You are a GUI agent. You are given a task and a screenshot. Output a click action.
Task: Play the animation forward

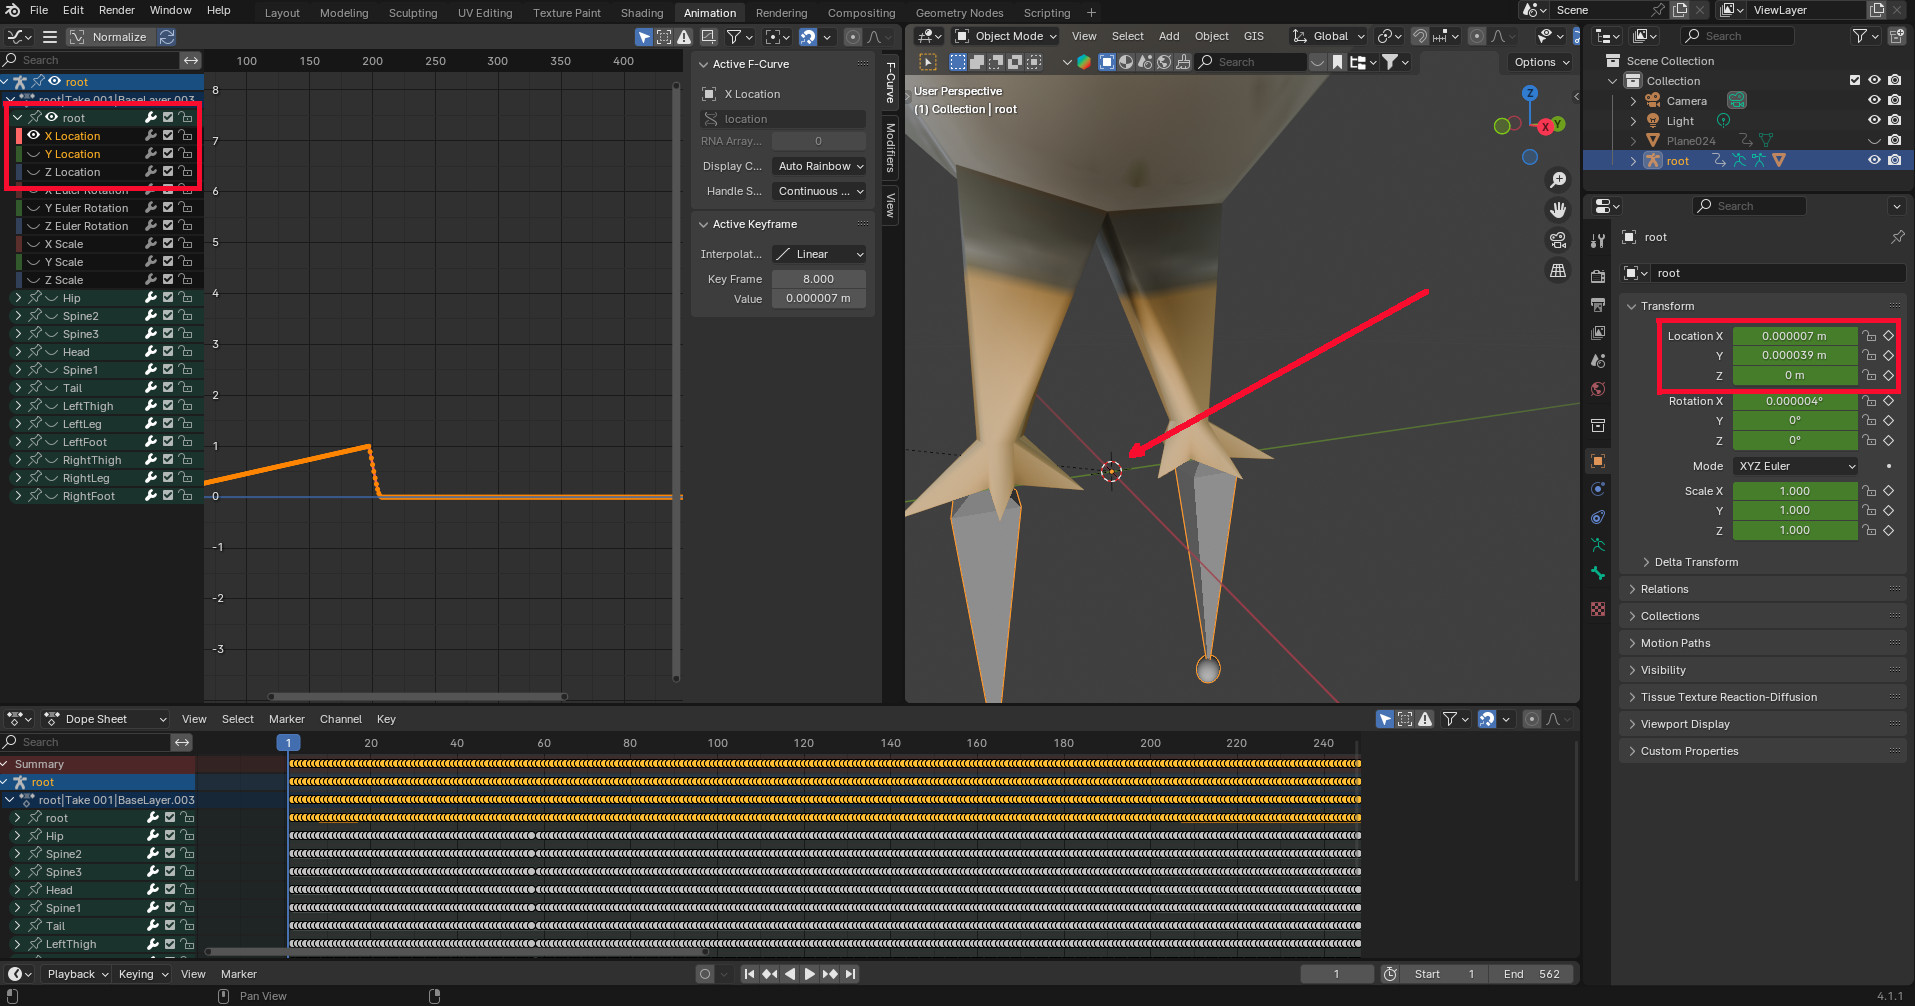click(809, 974)
